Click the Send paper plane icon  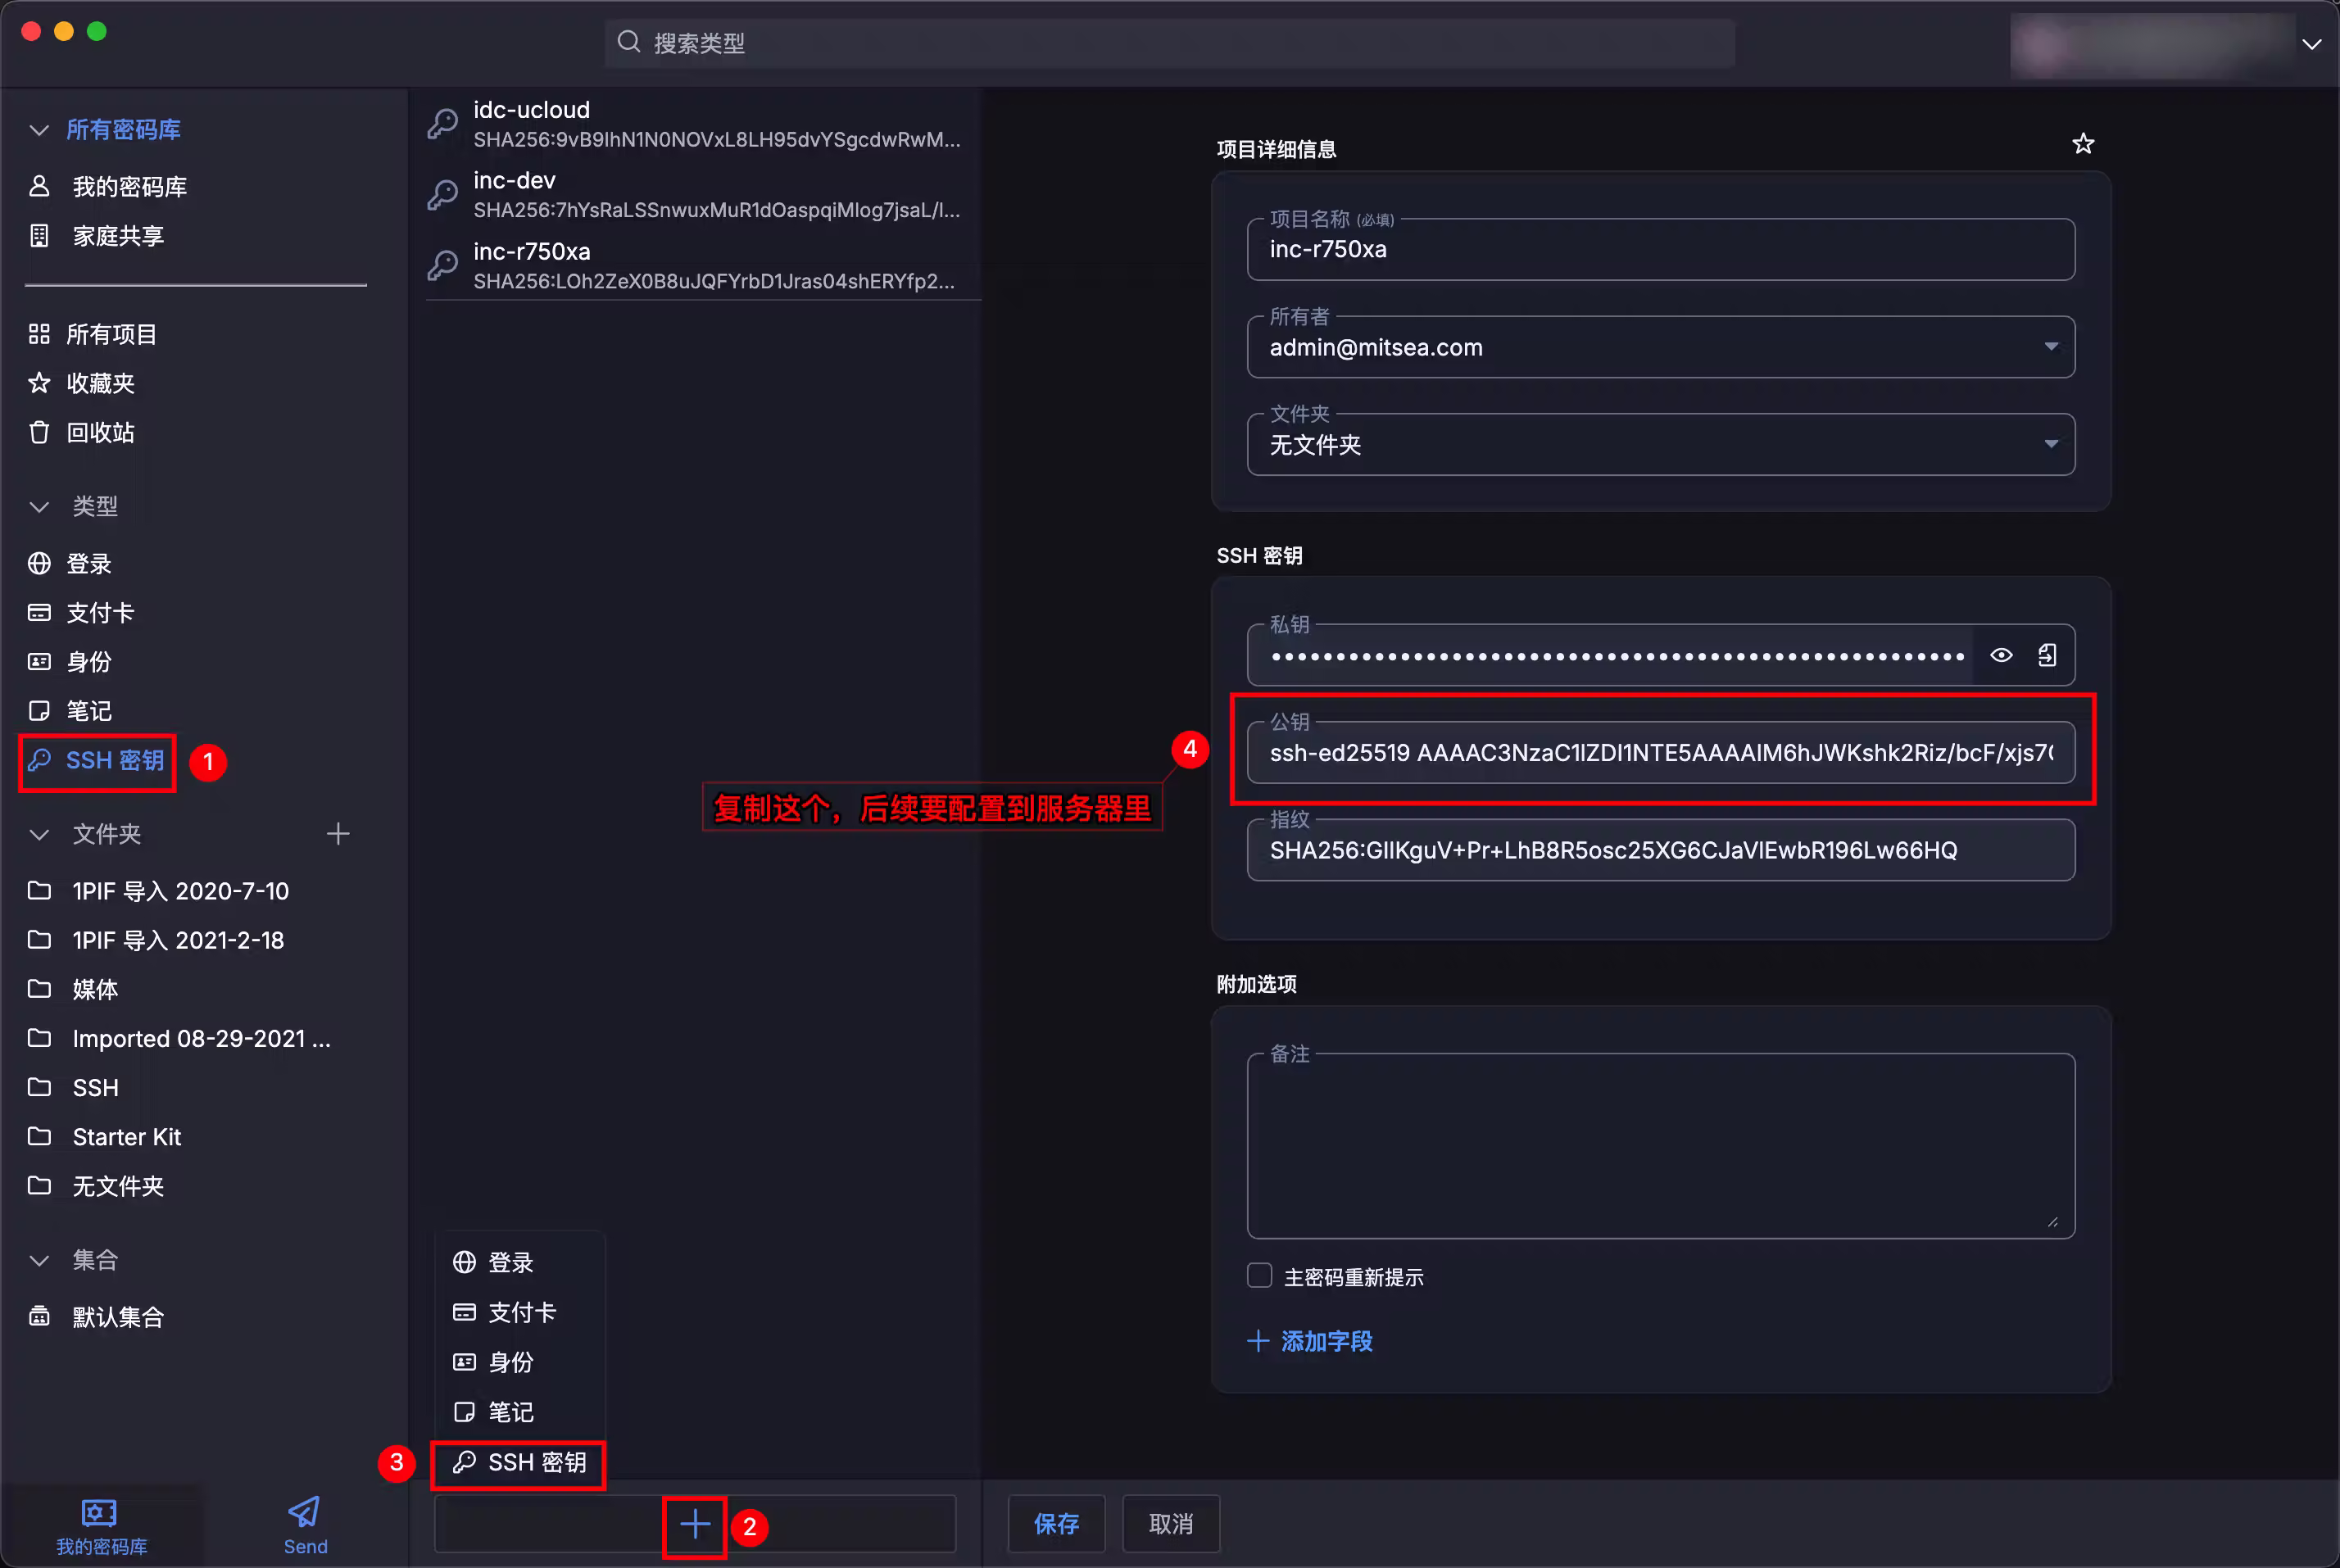click(x=304, y=1512)
